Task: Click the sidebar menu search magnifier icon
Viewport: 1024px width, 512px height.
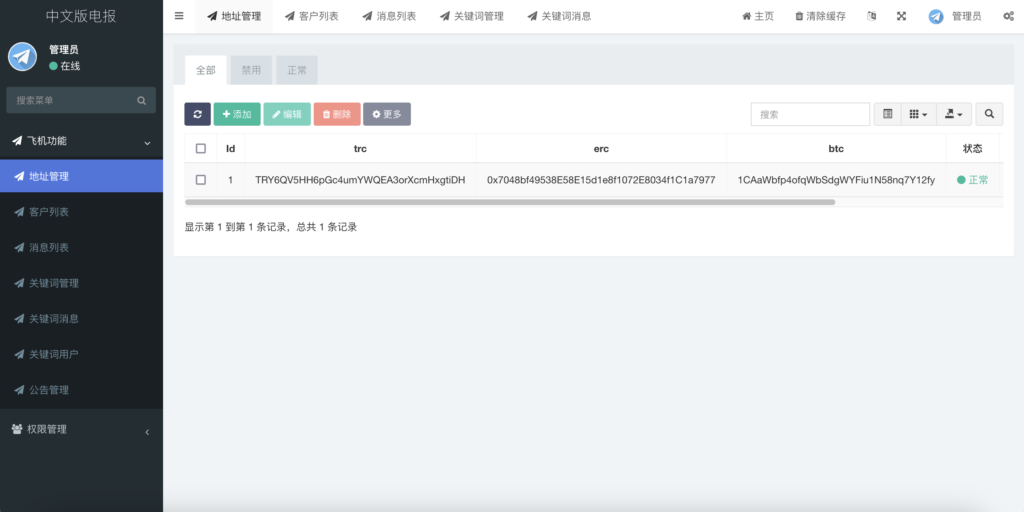Action: tap(142, 100)
